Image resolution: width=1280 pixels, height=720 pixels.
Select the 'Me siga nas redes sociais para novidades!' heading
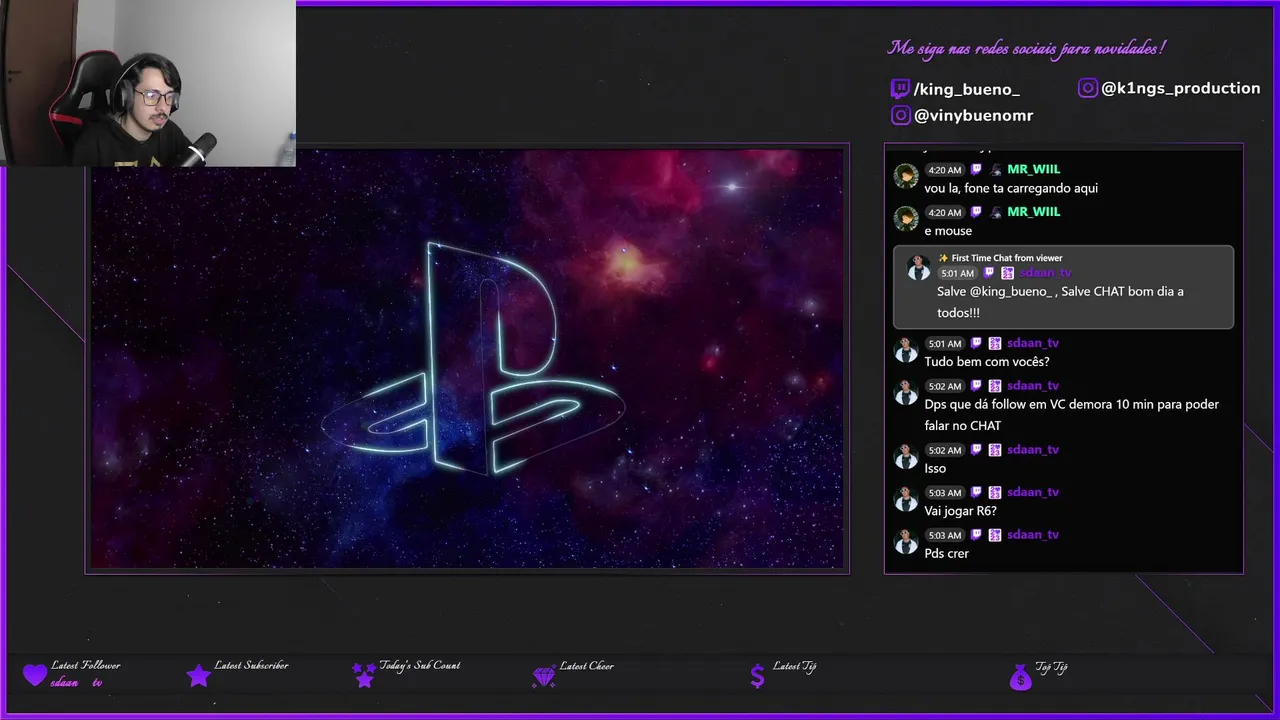coord(1027,48)
